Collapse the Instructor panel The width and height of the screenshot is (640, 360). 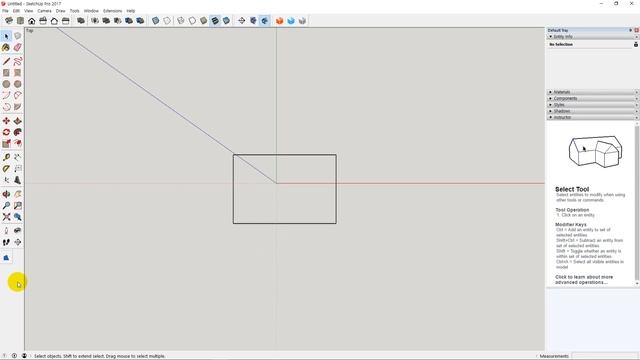coord(593,118)
